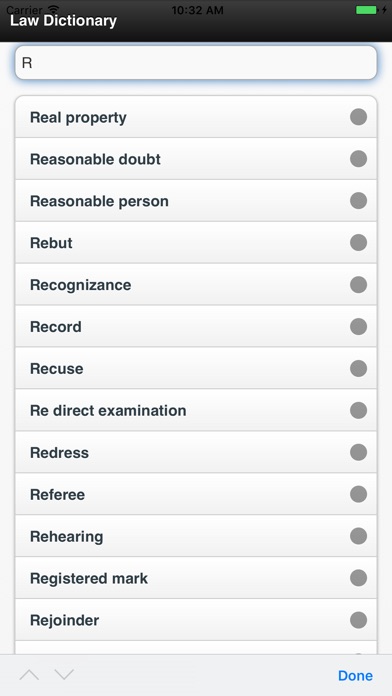The height and width of the screenshot is (696, 392).
Task: Tap the Done keyboard button
Action: click(355, 676)
